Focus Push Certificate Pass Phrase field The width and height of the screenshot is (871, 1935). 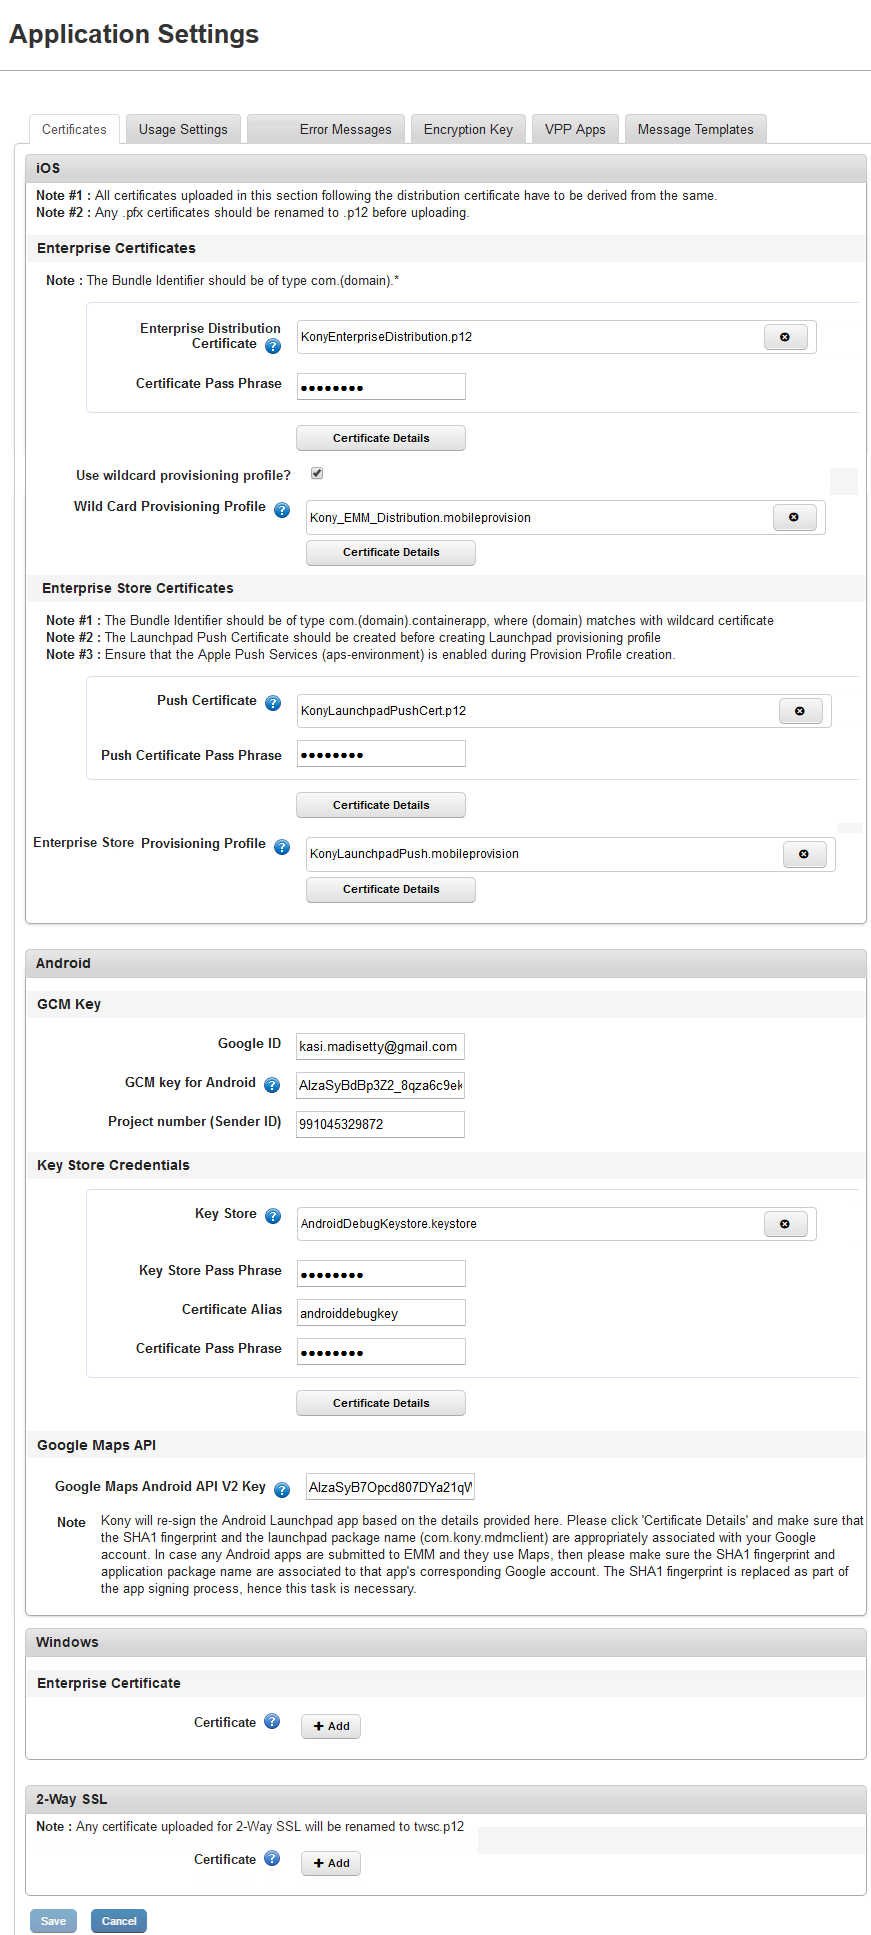point(381,754)
